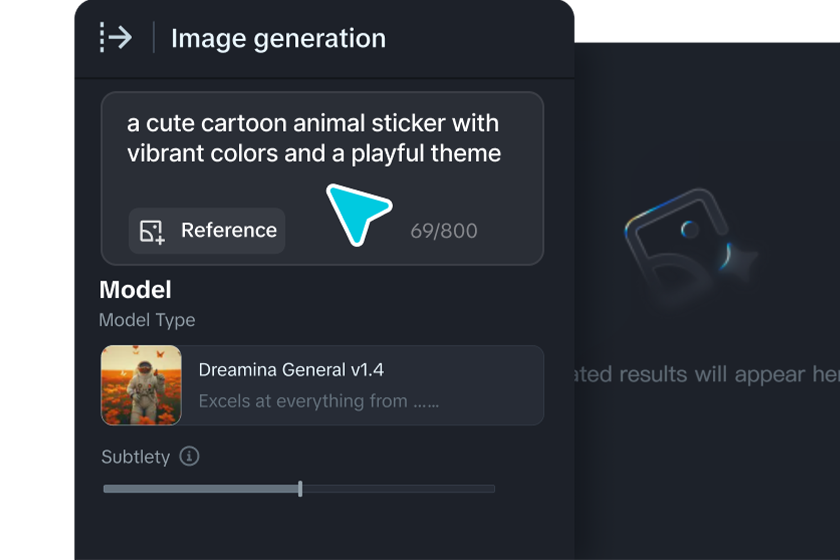The width and height of the screenshot is (840, 560).
Task: Click the filled left part of Subtlety track
Action: [x=200, y=489]
